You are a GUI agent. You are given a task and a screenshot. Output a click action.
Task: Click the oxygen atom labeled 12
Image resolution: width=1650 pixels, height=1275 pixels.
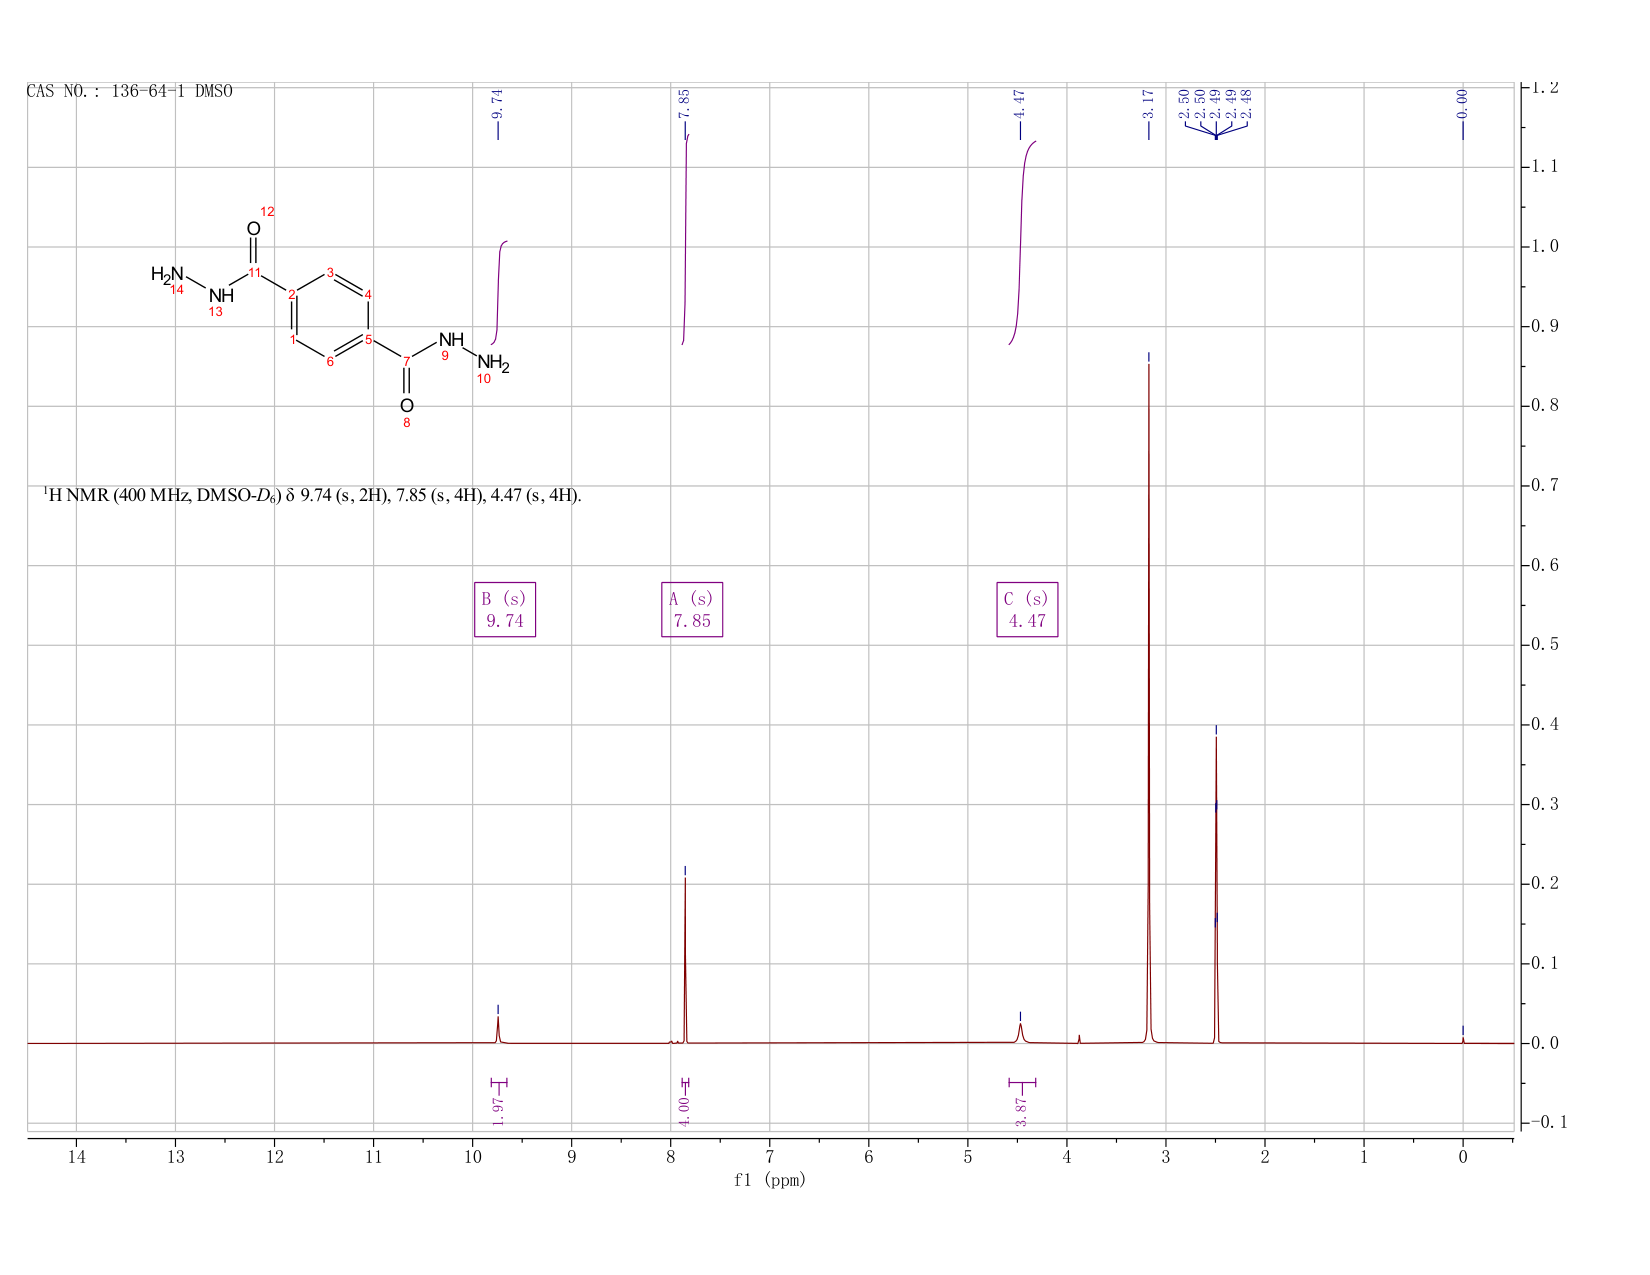[x=253, y=229]
